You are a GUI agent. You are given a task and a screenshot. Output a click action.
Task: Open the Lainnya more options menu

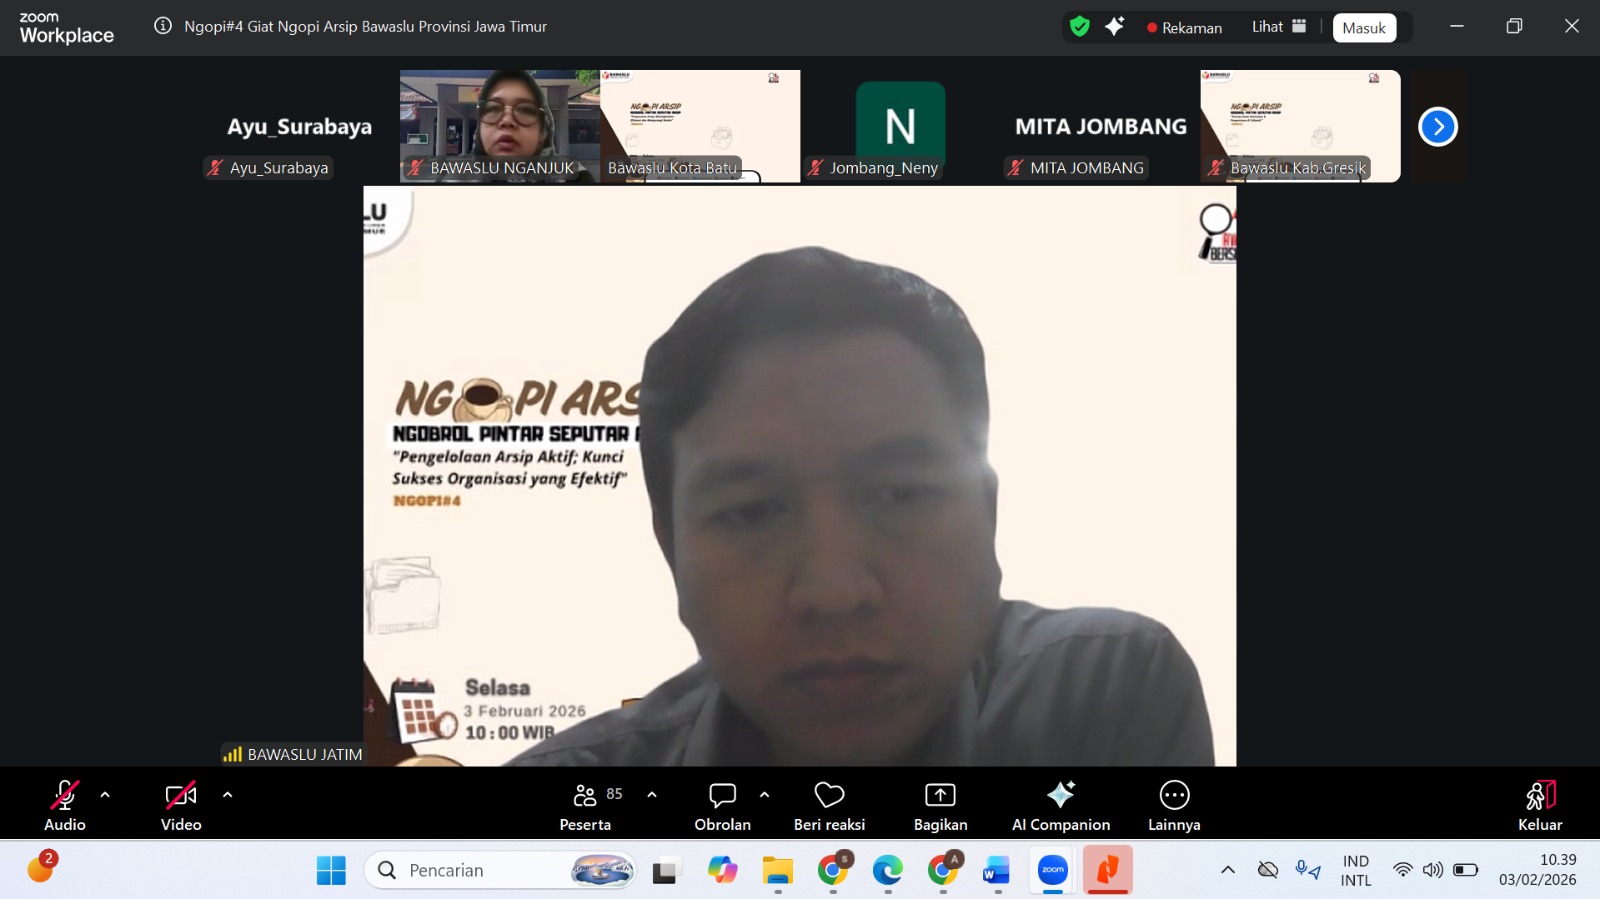(x=1174, y=805)
